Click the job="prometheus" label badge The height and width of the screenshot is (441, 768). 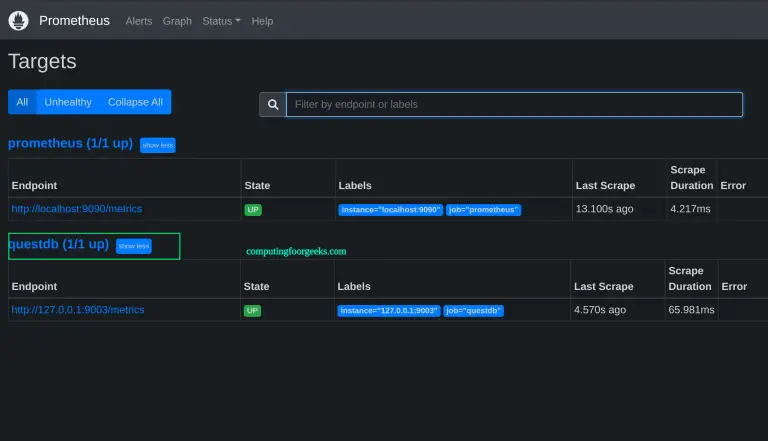[483, 210]
